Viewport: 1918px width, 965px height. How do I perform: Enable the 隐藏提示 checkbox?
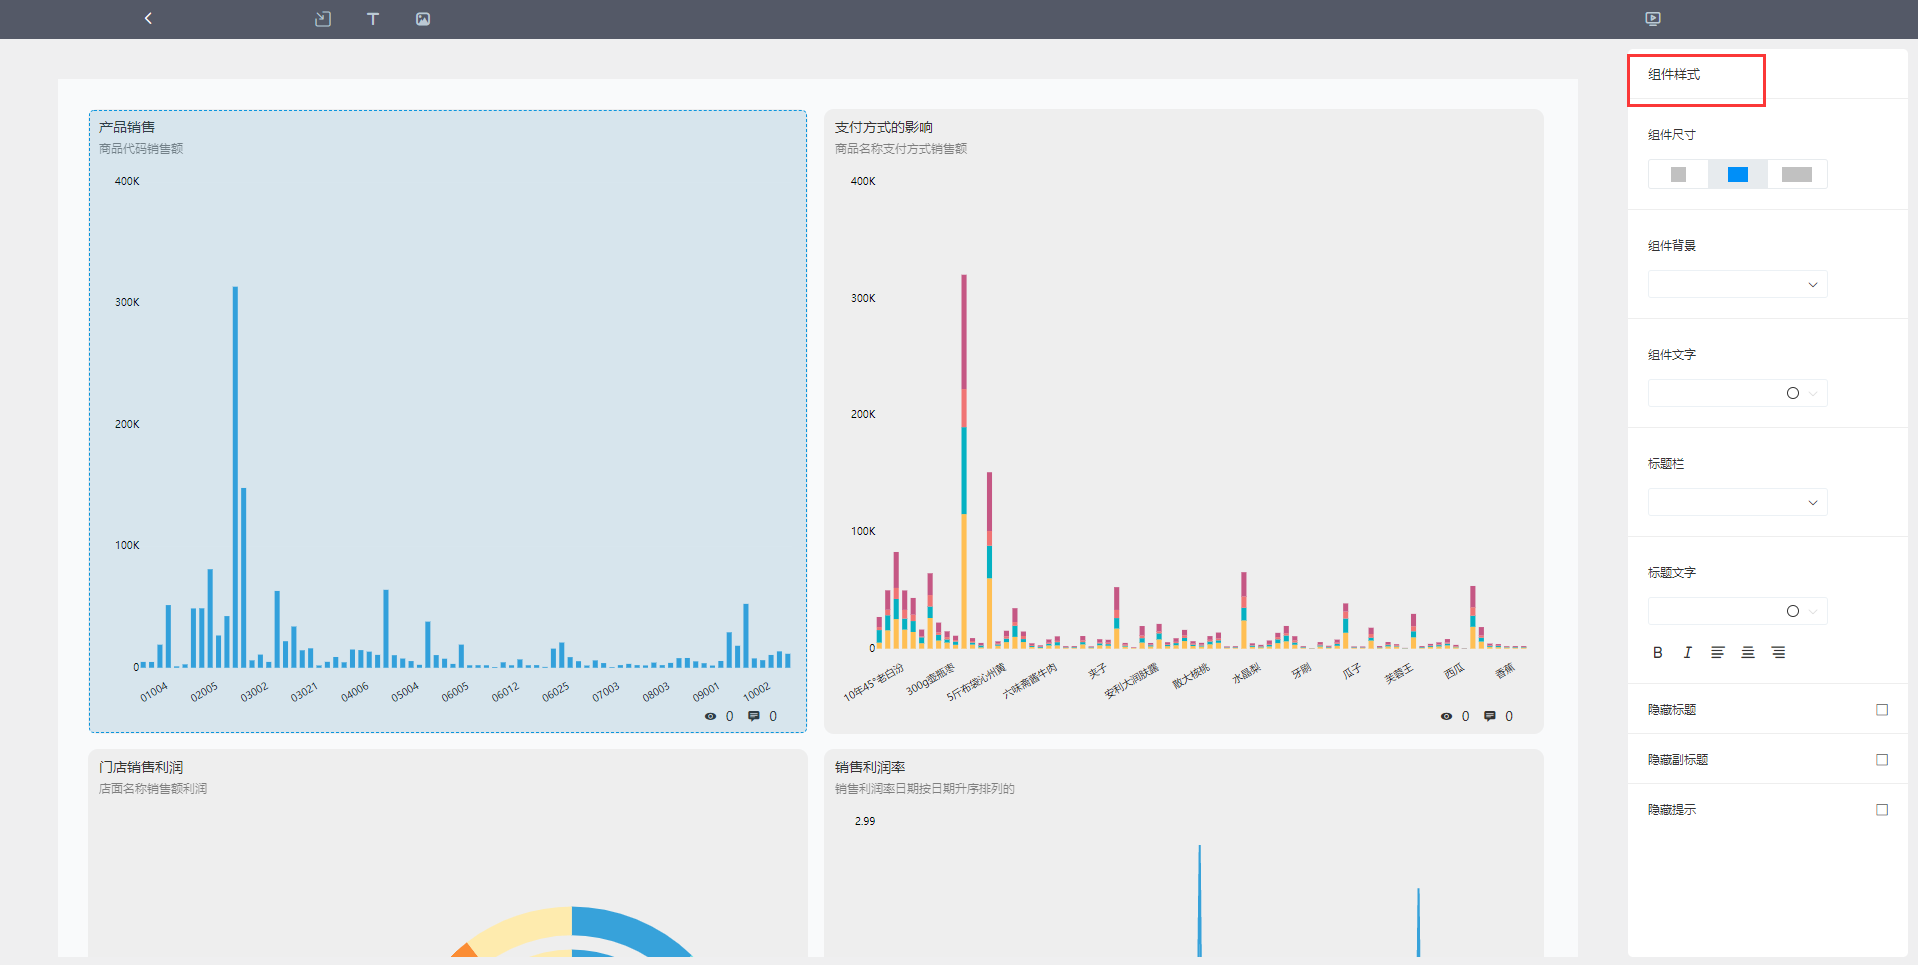pyautogui.click(x=1882, y=810)
